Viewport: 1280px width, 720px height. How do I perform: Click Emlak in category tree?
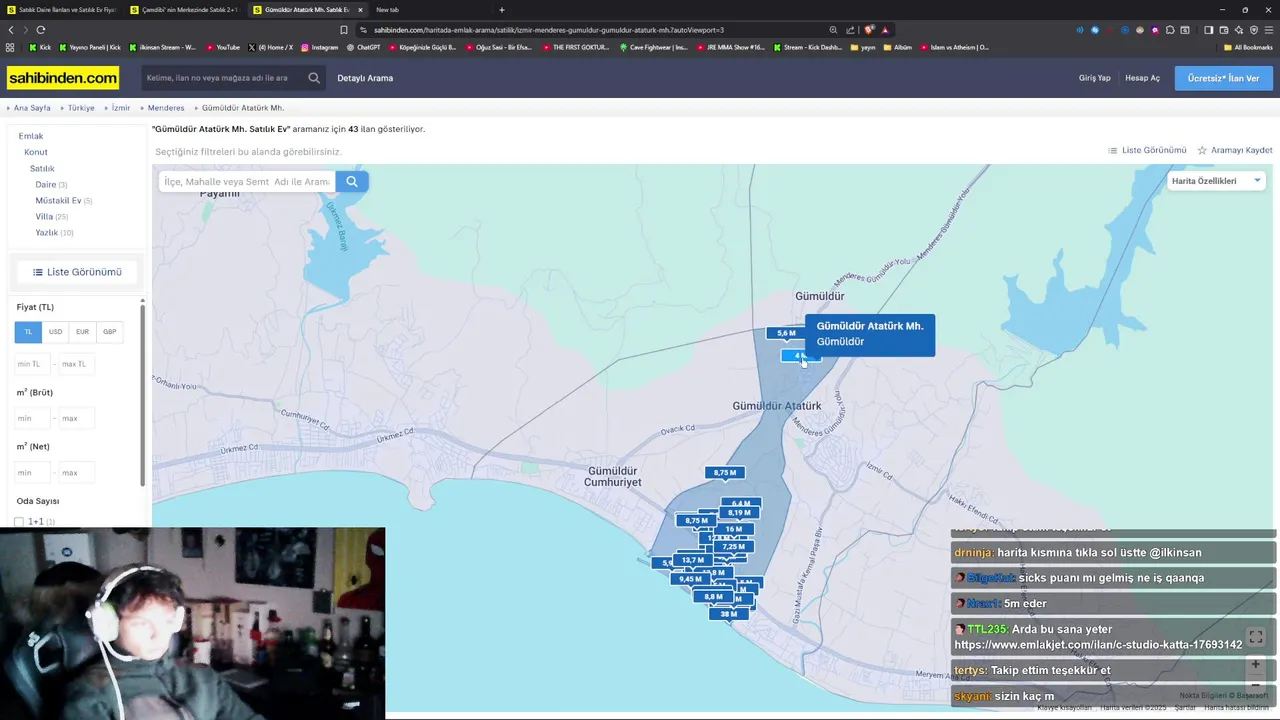(31, 136)
